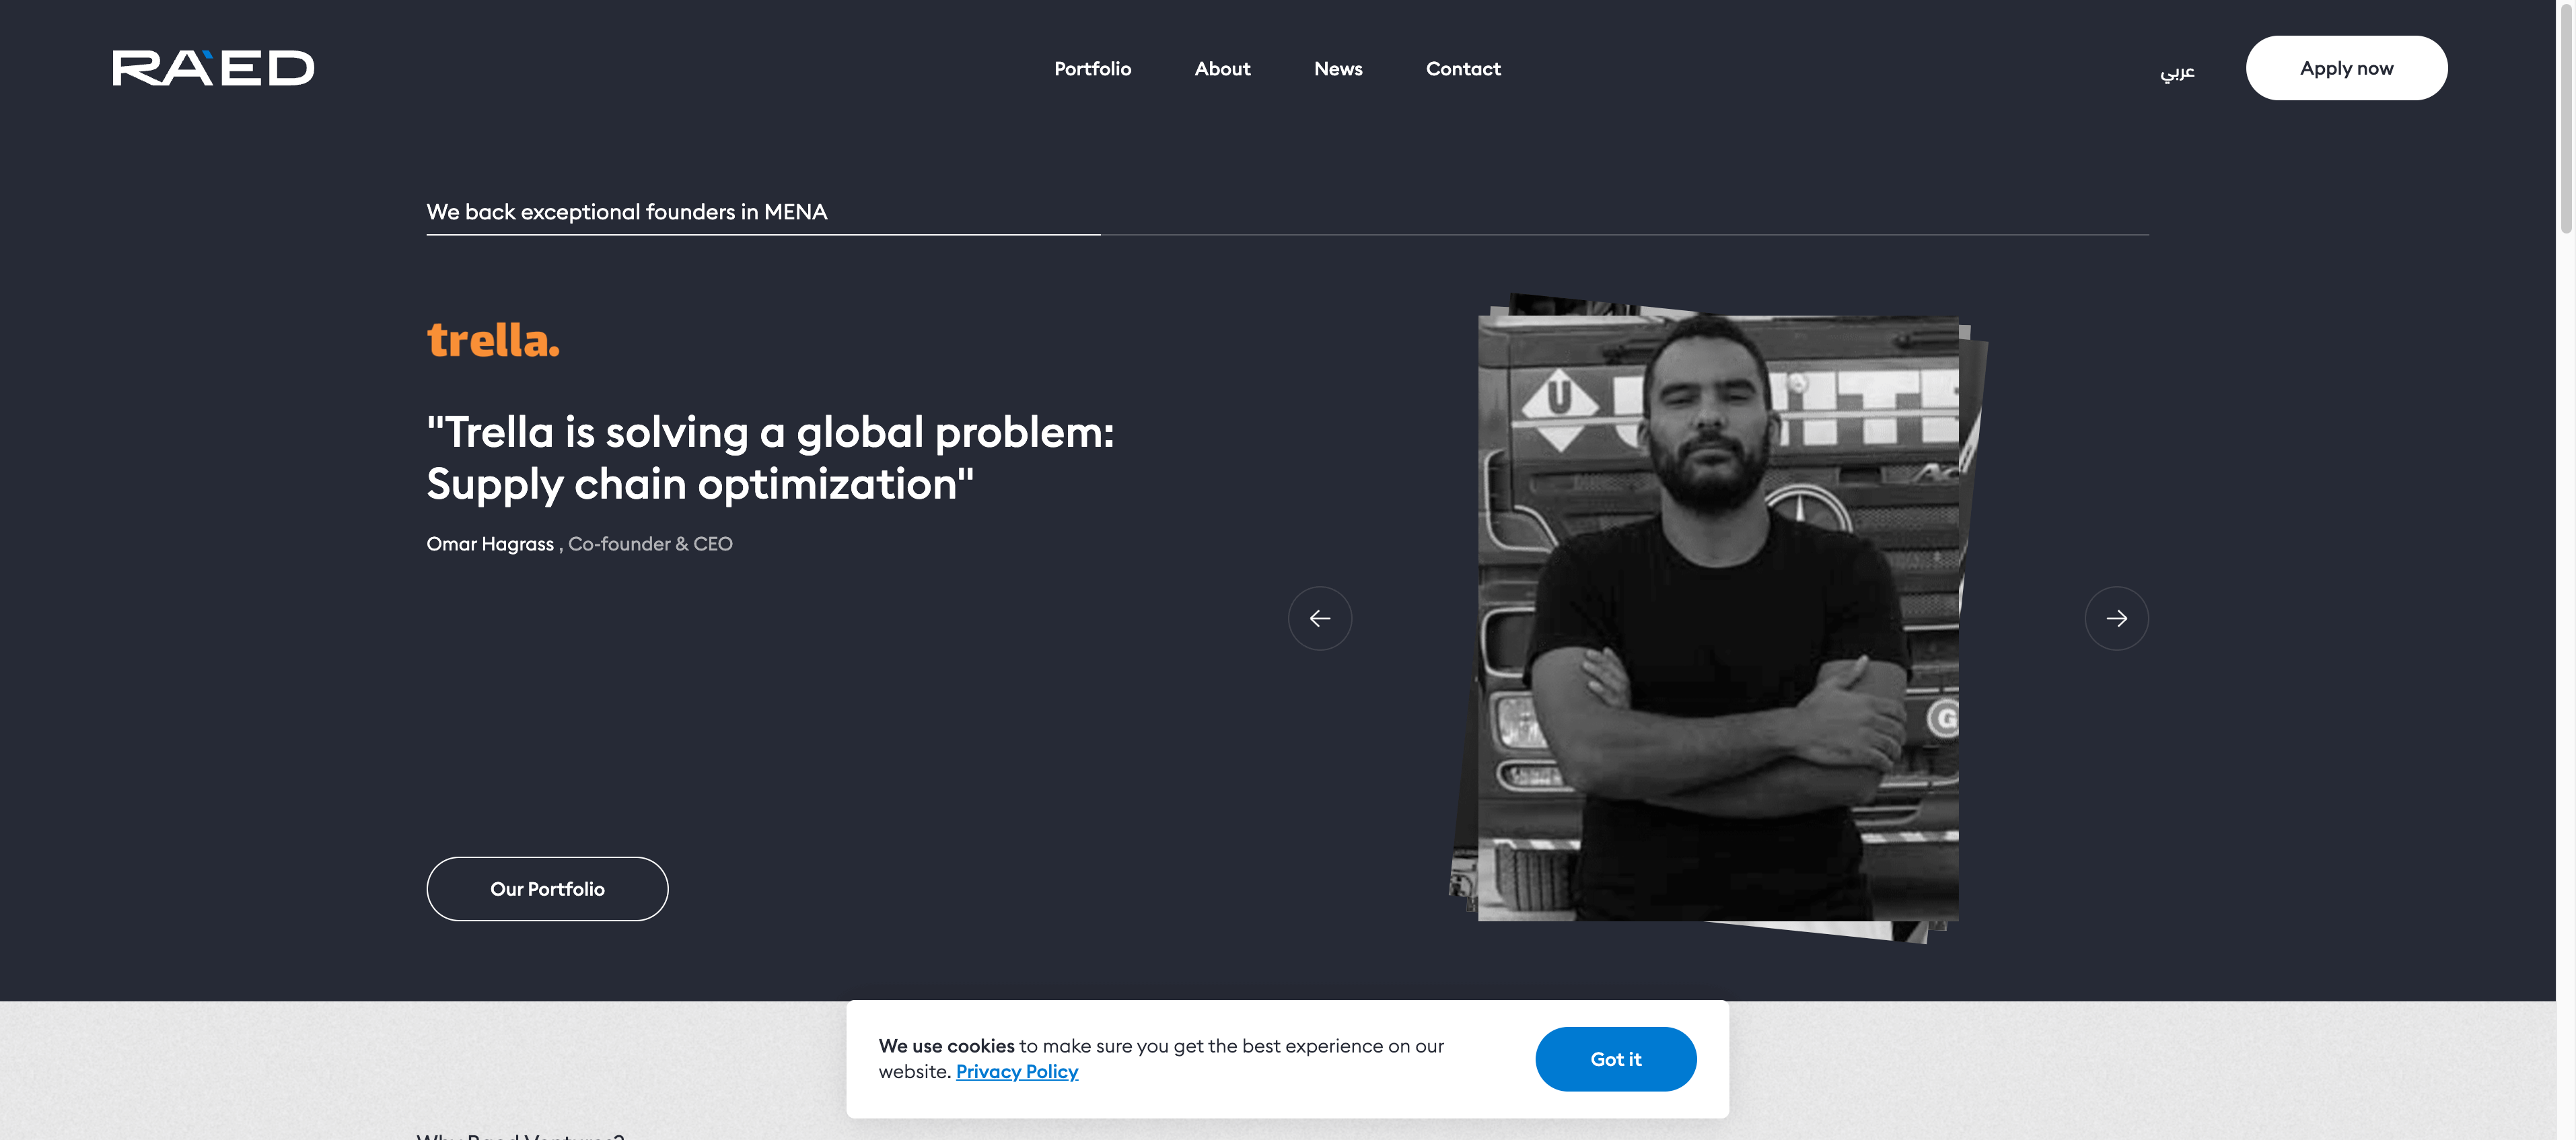The image size is (2576, 1140).
Task: Click the RAED logo
Action: point(213,68)
